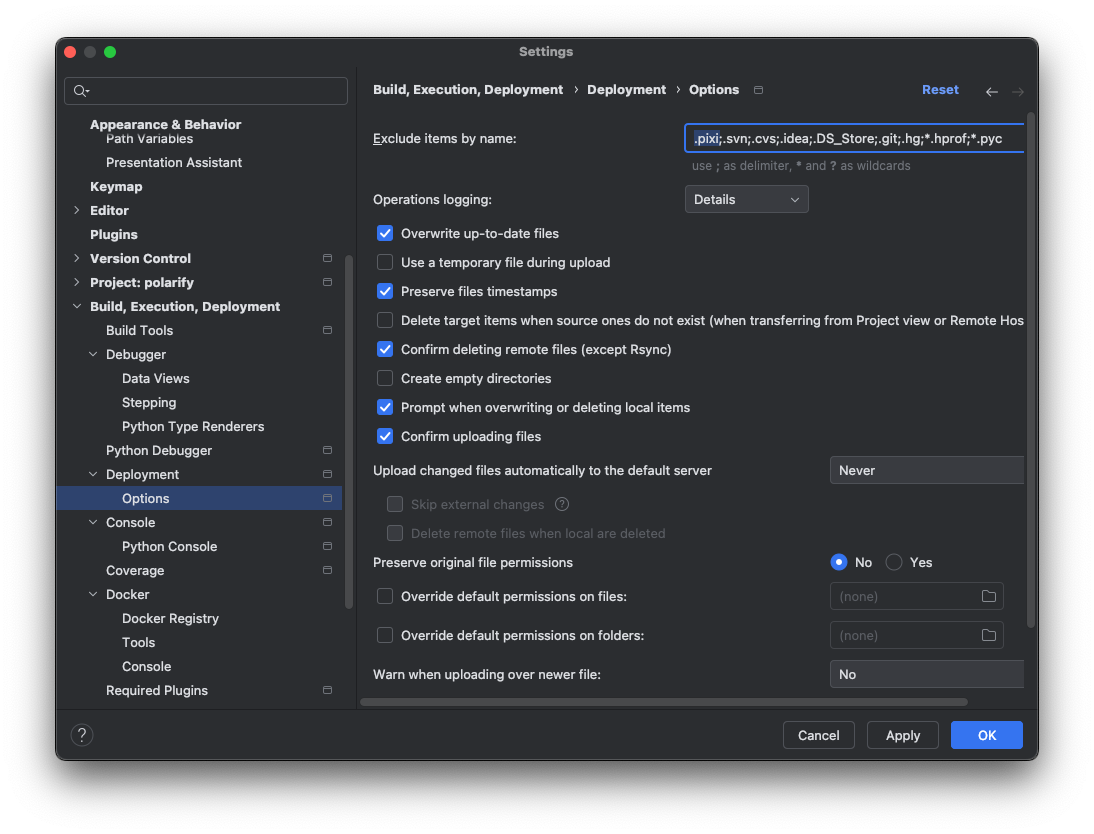Select Data Views under Debugger
The width and height of the screenshot is (1094, 834).
click(156, 378)
